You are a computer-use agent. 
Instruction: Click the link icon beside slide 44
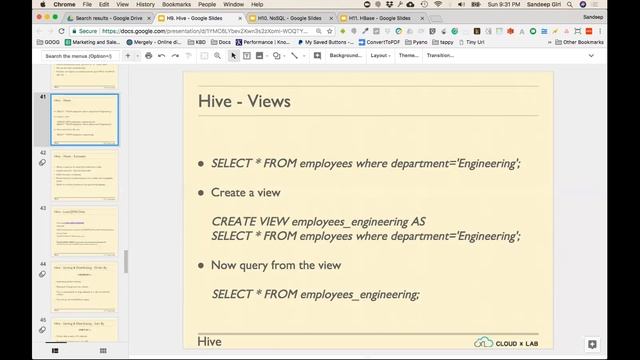click(42, 274)
